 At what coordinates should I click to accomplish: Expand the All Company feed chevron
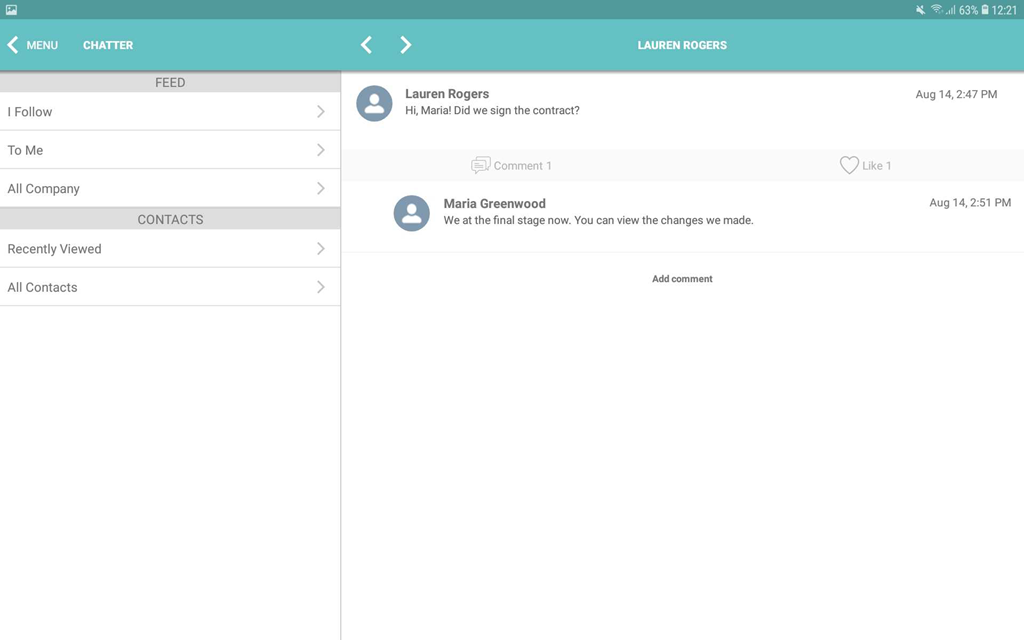320,188
